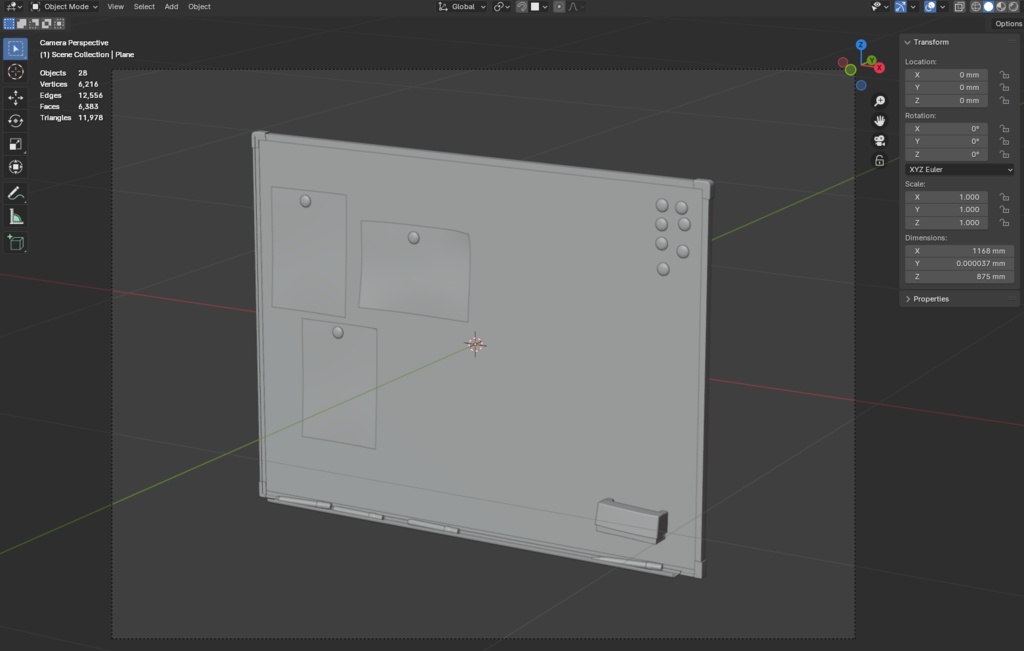The width and height of the screenshot is (1024, 651).
Task: Click the 3D cursor in viewport center
Action: point(475,344)
